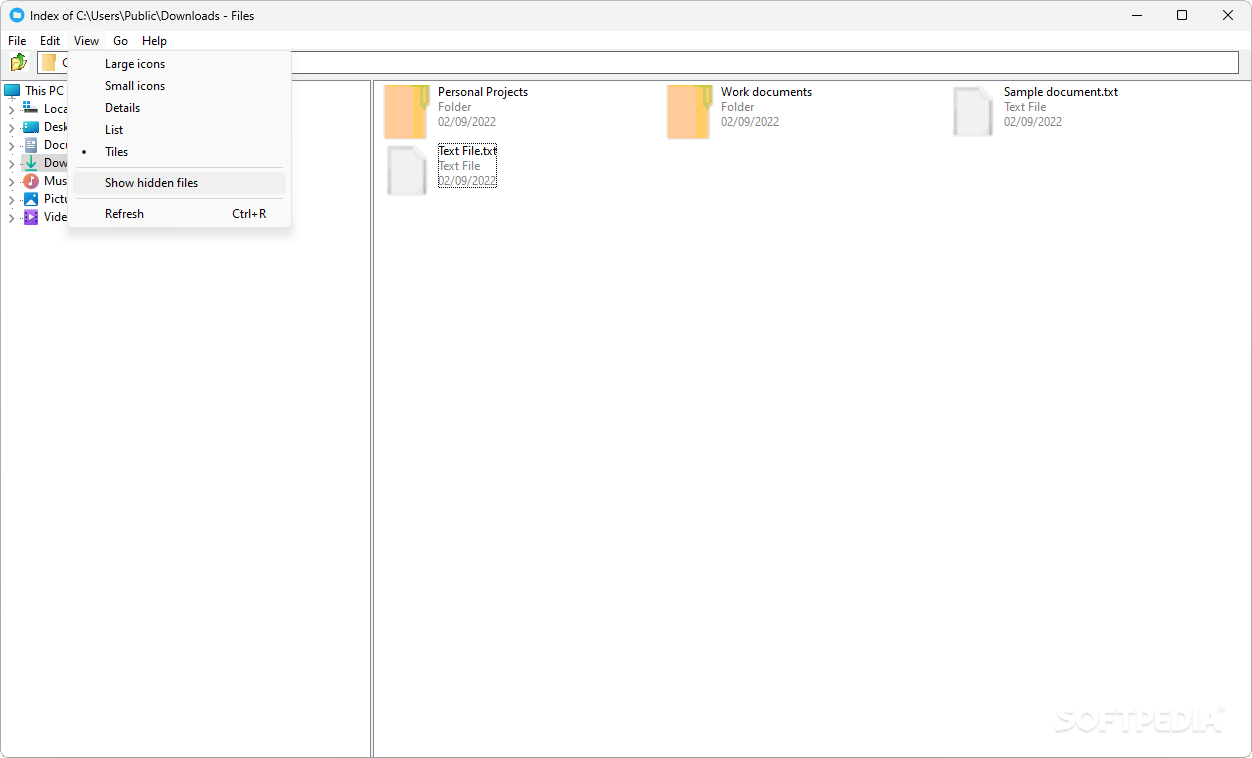
Task: Click the Documents icon in tree
Action: pos(31,144)
